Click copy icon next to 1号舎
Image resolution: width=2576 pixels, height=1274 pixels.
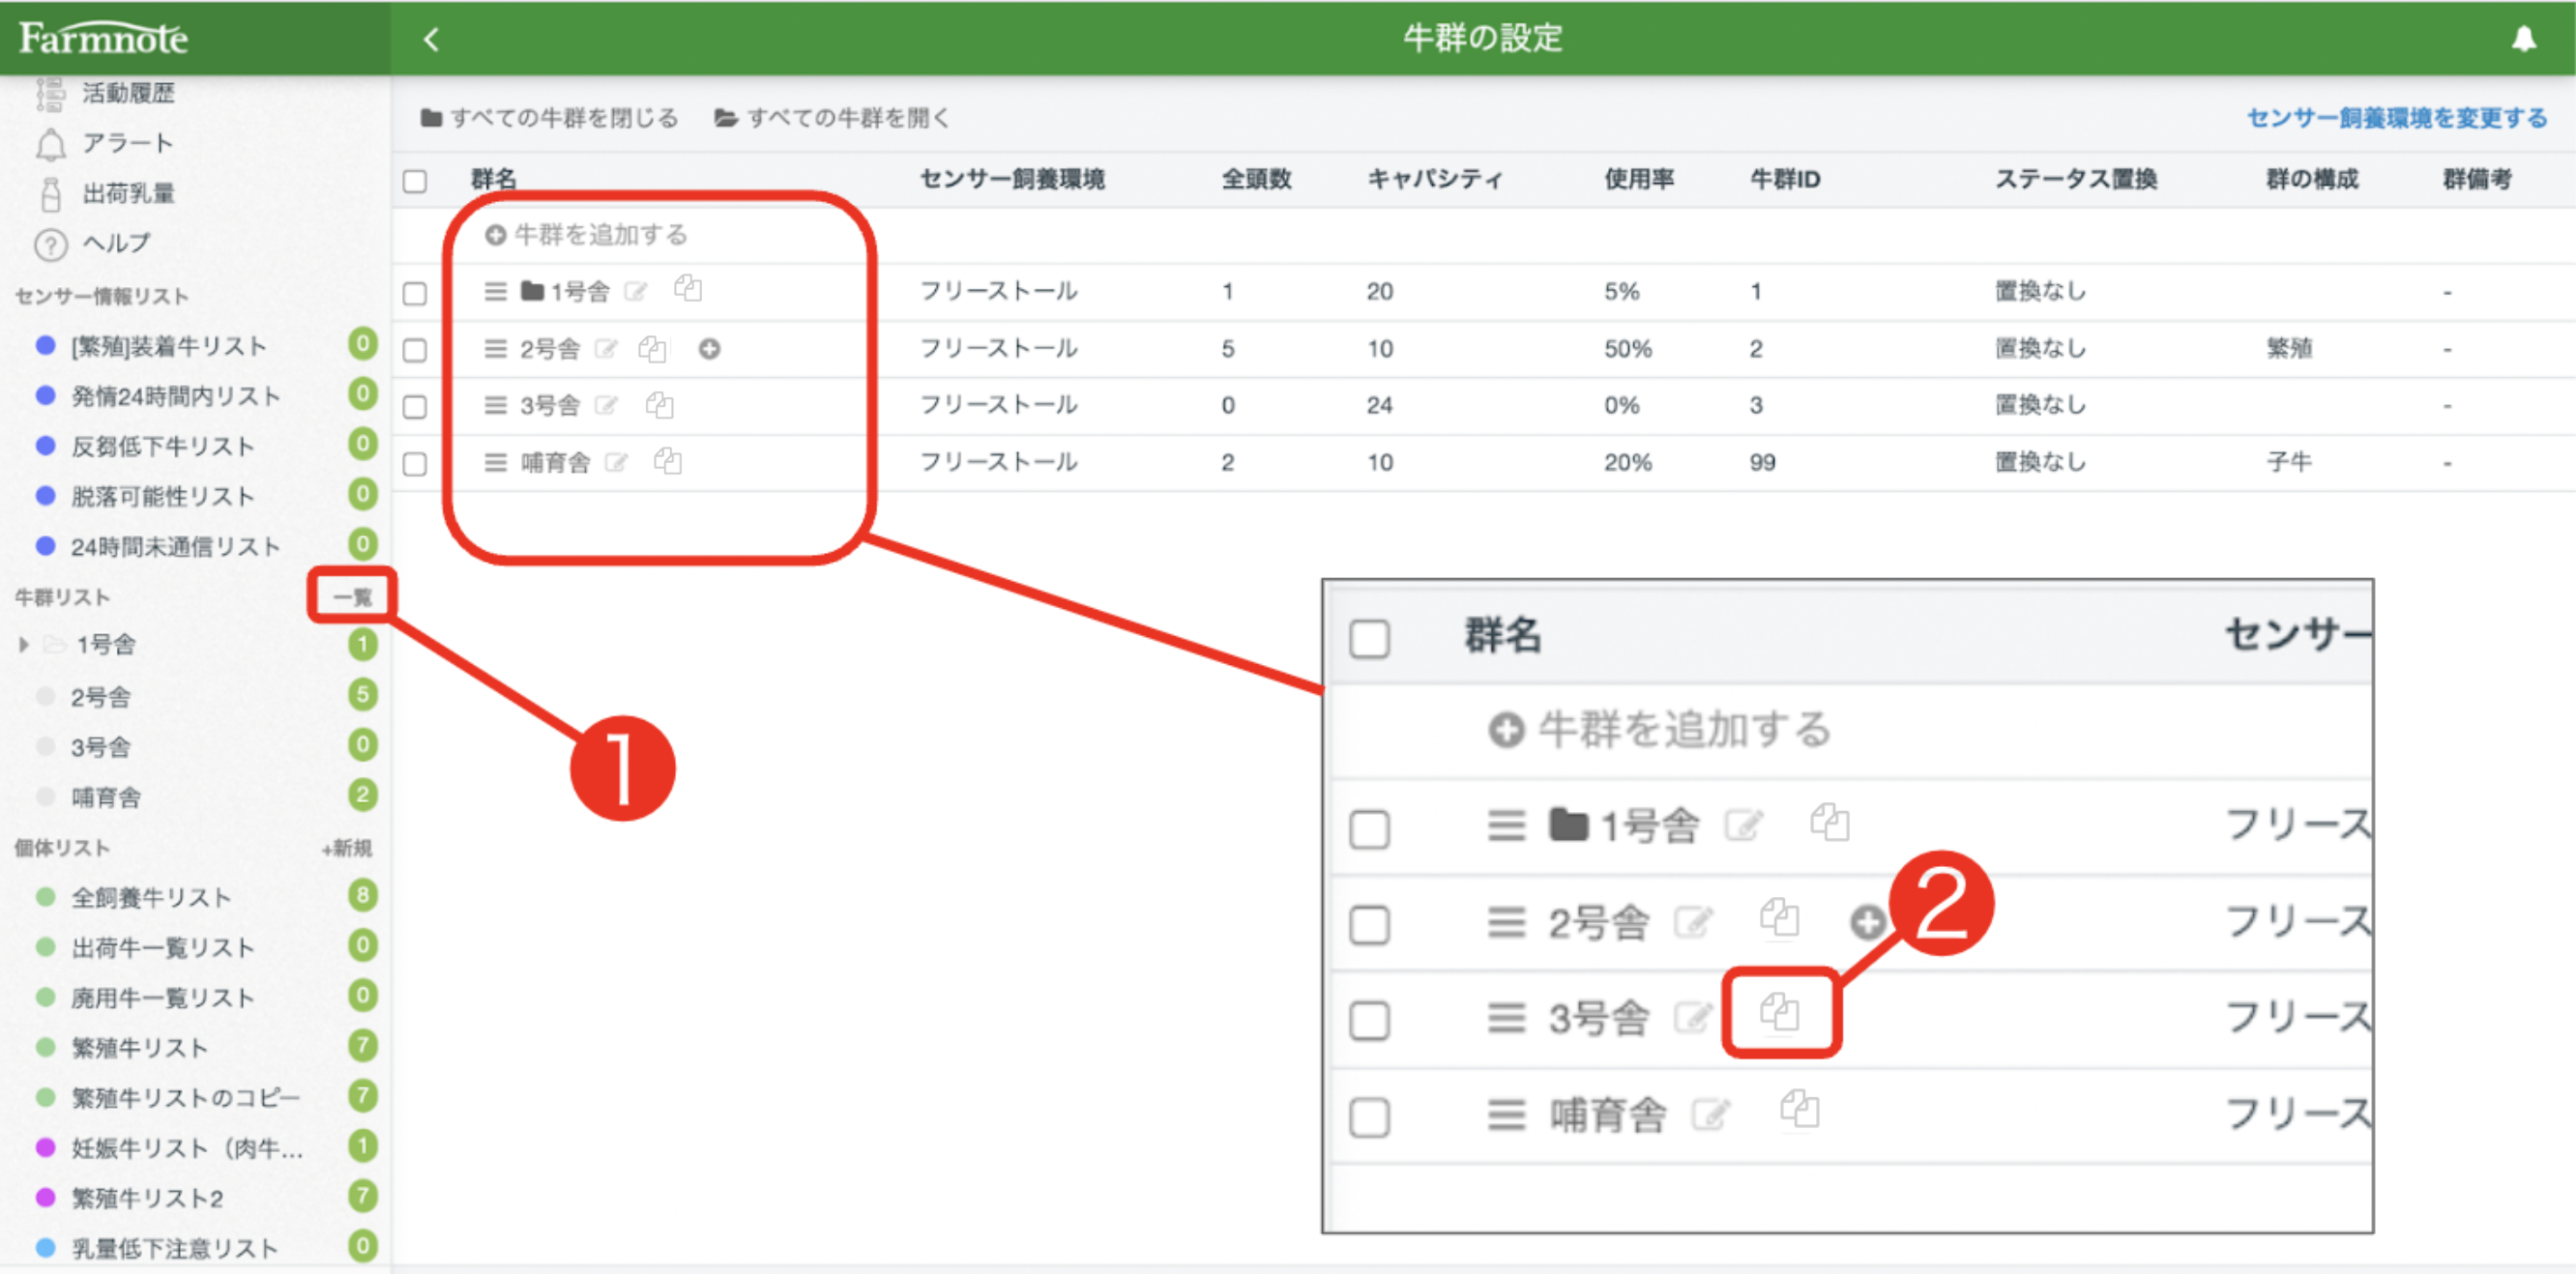[x=688, y=288]
